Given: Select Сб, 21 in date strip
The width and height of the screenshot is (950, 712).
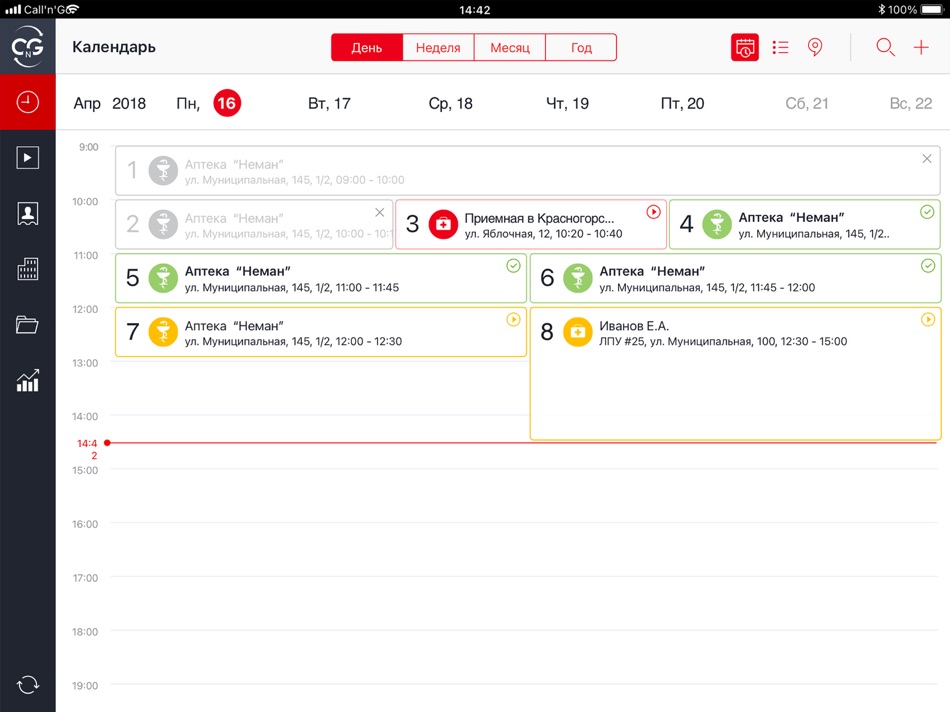Looking at the screenshot, I should click(806, 104).
